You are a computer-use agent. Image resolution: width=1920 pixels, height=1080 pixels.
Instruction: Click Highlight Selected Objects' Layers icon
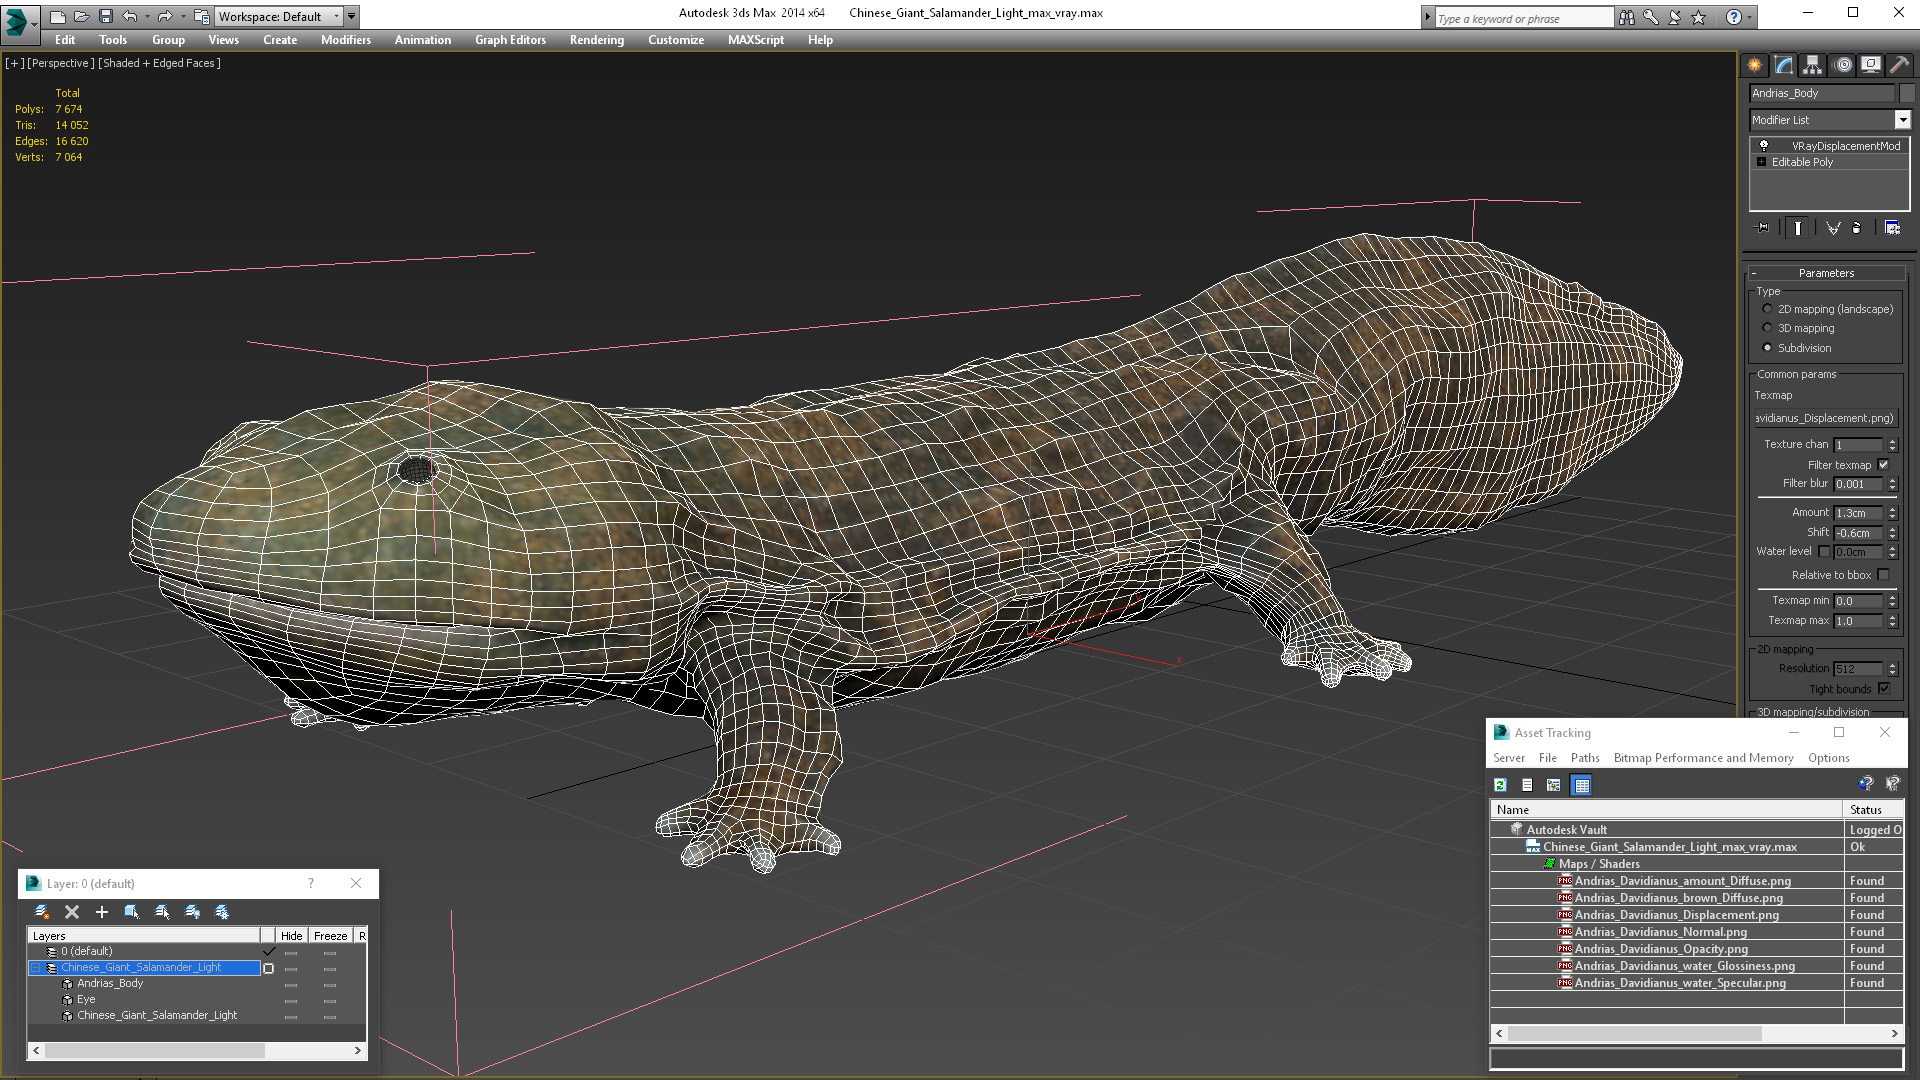coord(162,912)
